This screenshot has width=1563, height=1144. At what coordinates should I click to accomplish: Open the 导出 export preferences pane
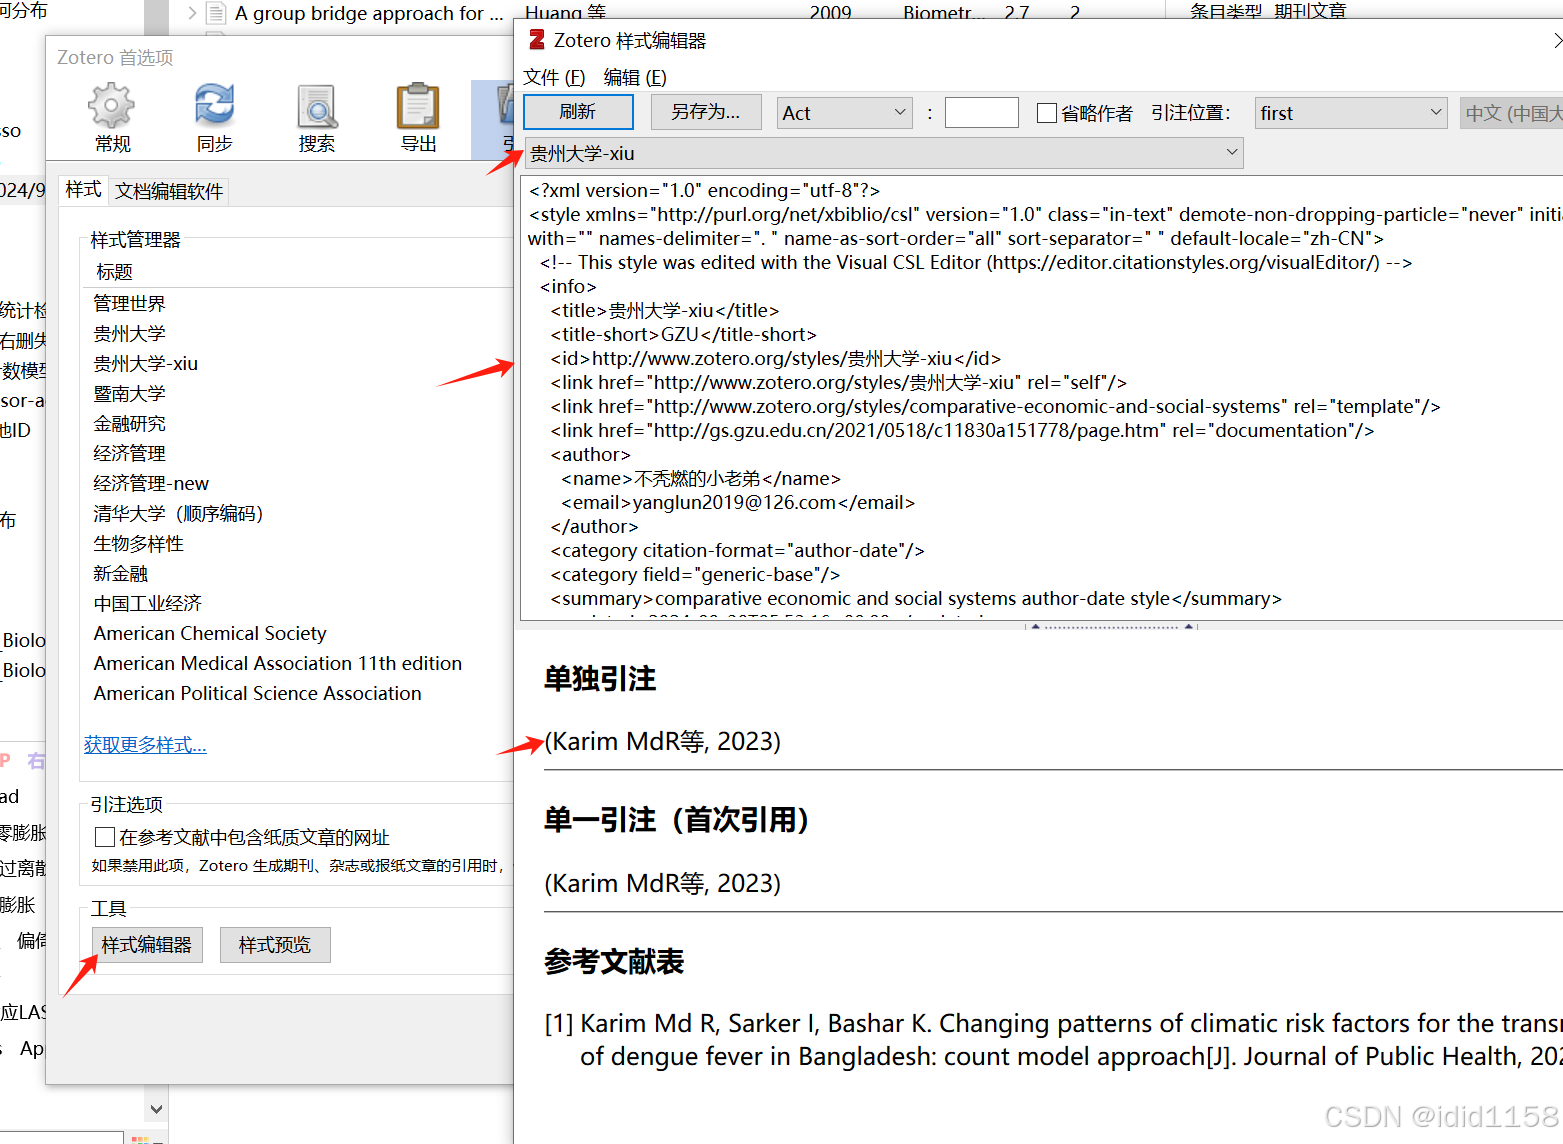pyautogui.click(x=418, y=119)
